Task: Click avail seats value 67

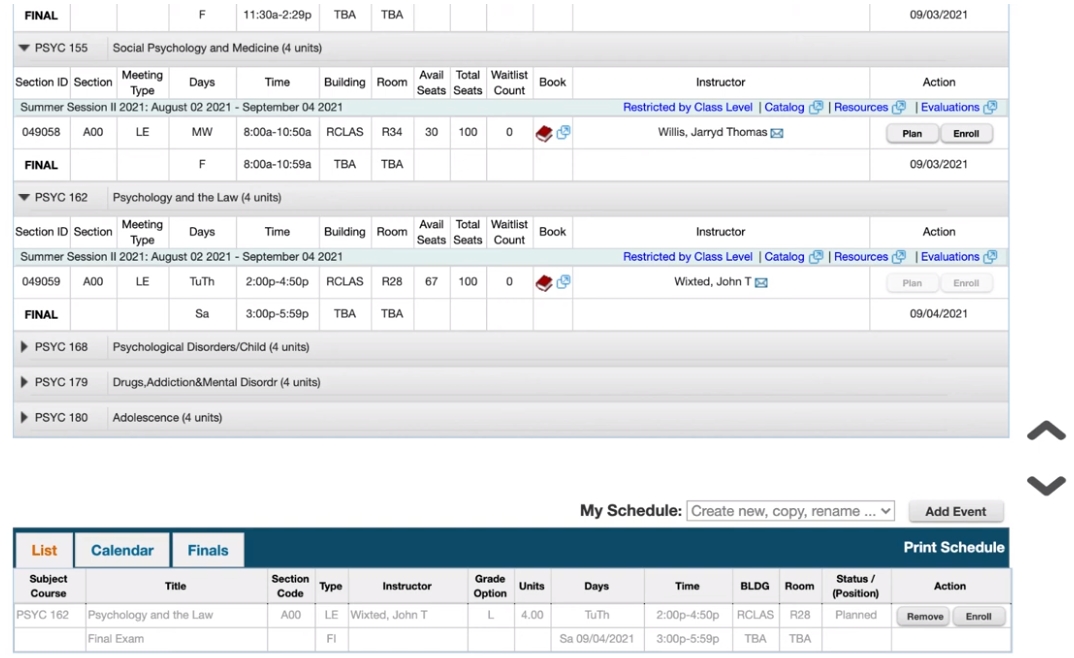Action: click(x=432, y=281)
